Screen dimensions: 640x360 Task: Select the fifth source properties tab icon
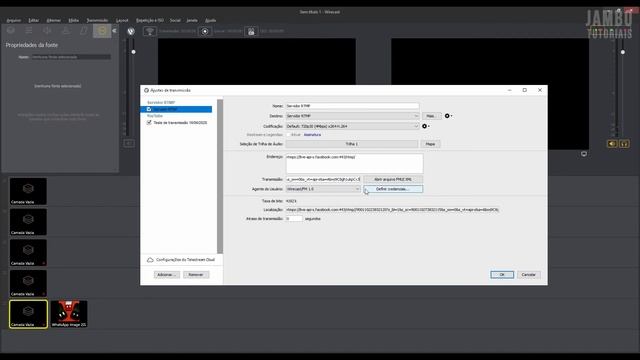coord(84,31)
